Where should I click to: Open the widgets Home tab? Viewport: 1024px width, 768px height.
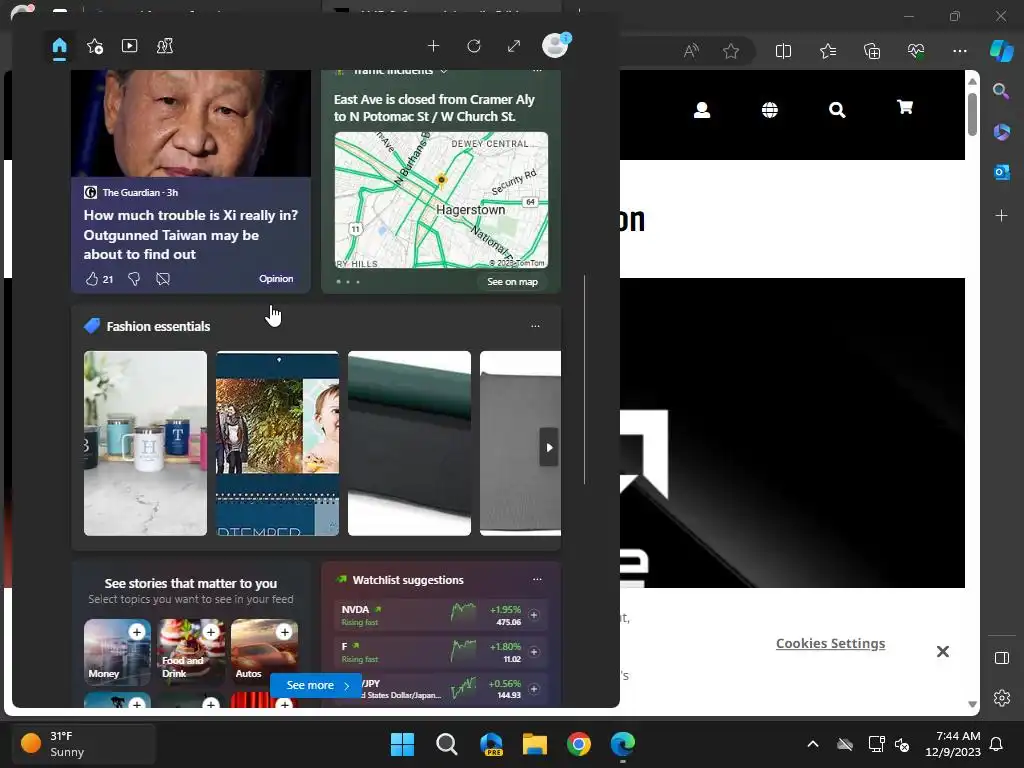[x=59, y=46]
